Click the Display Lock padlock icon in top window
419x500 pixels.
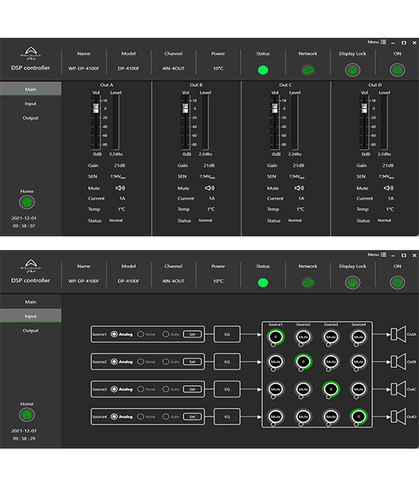pos(352,70)
